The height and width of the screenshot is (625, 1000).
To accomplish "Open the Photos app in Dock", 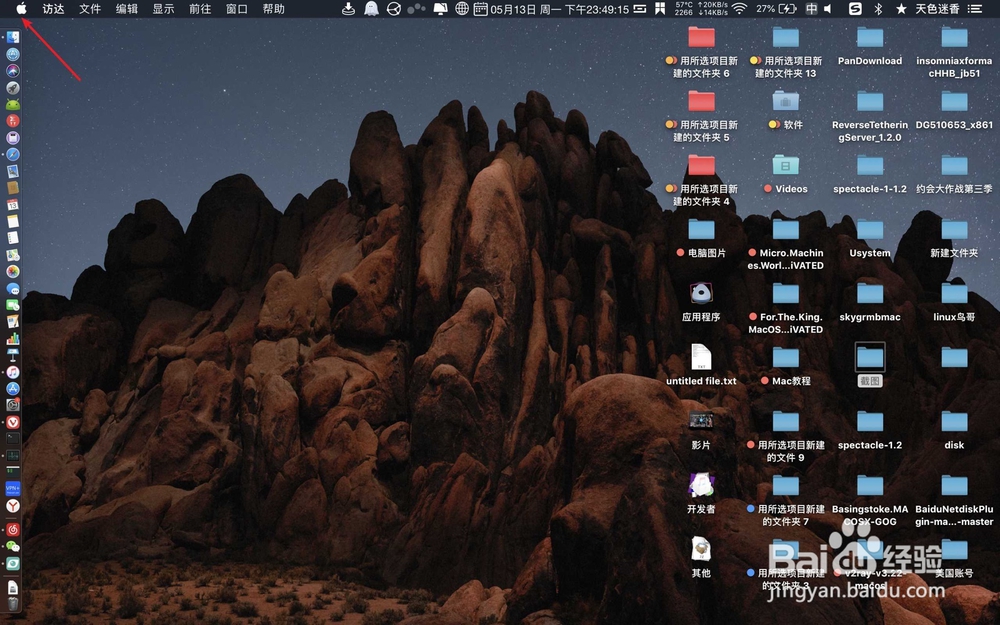I will 13,272.
